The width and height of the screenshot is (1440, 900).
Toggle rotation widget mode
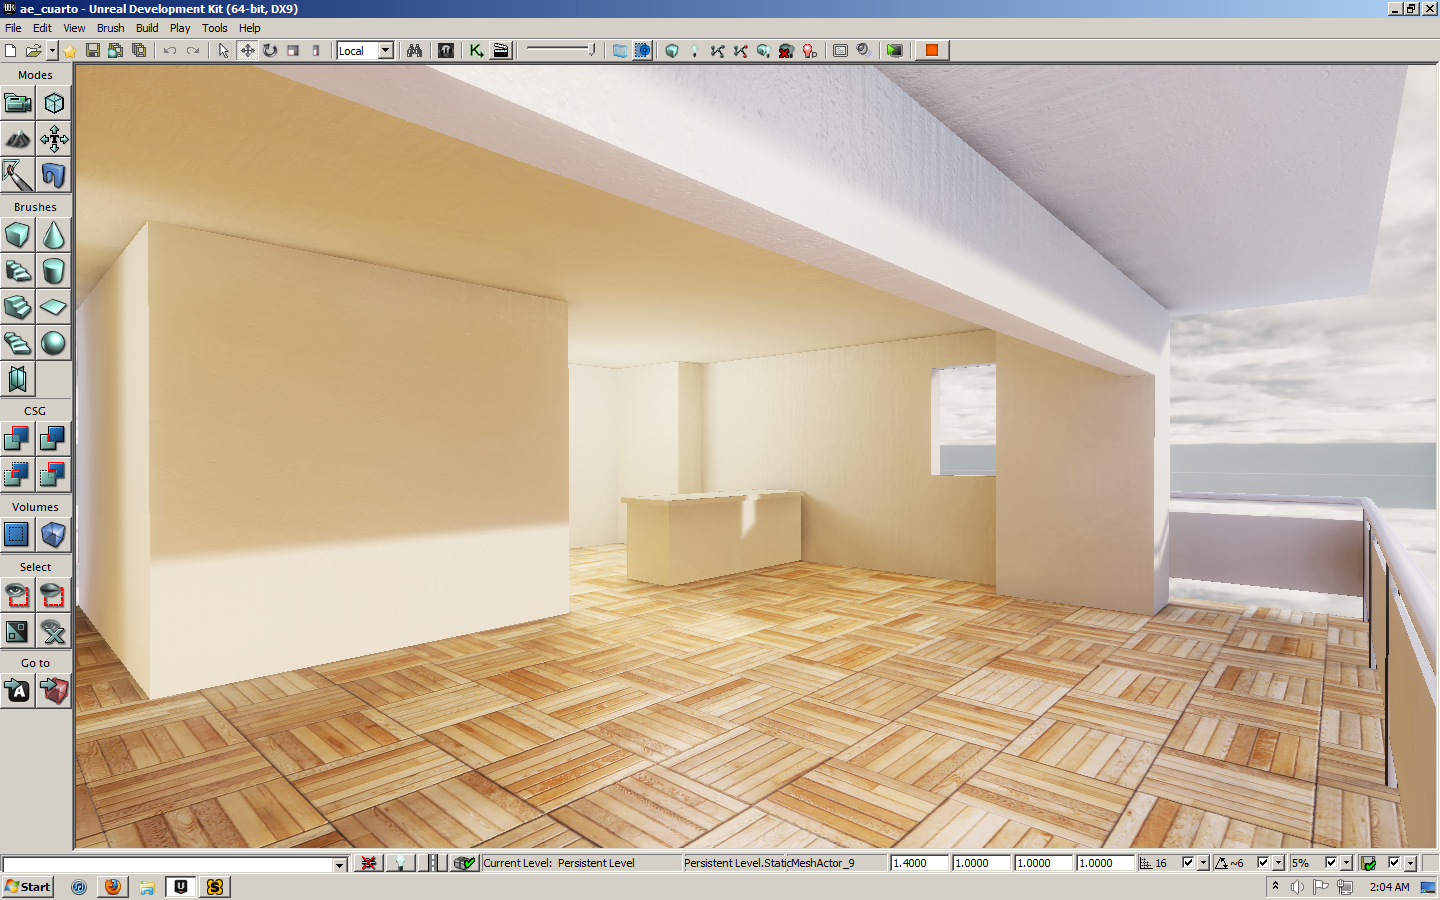click(x=270, y=50)
